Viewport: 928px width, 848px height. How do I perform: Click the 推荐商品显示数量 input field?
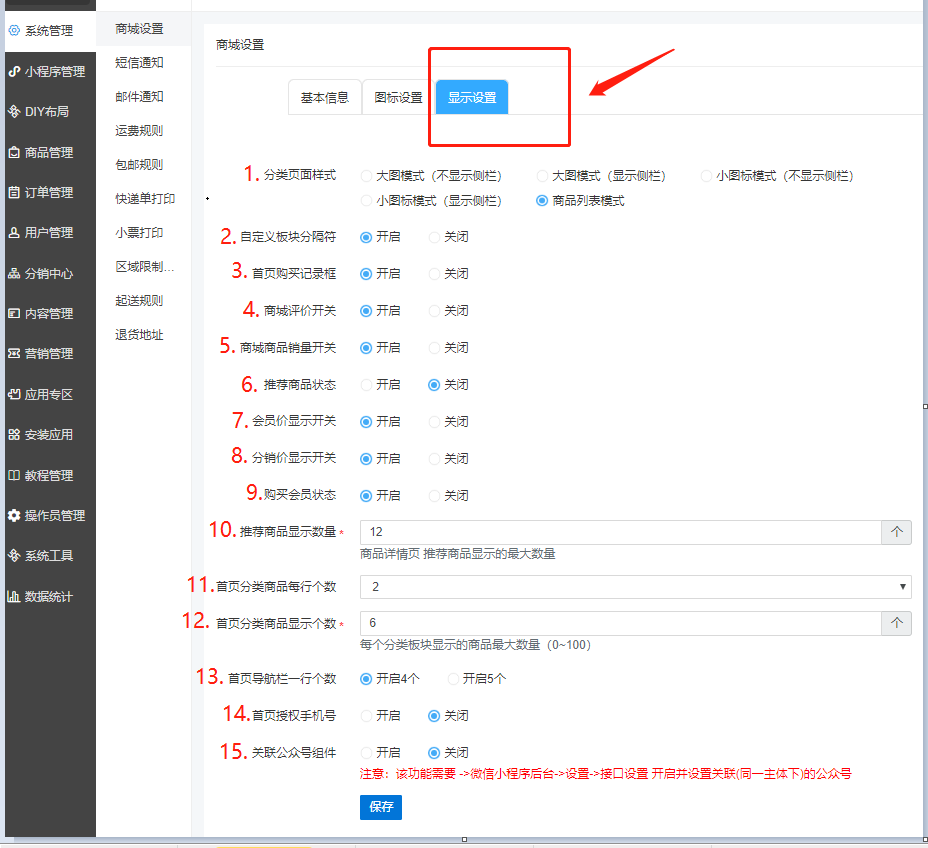[620, 532]
